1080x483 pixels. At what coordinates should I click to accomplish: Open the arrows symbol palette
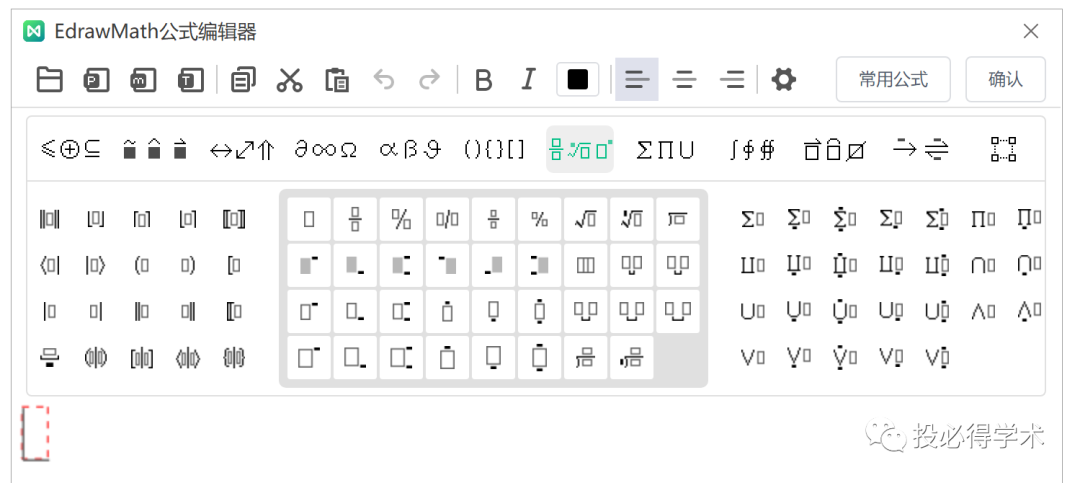(242, 149)
